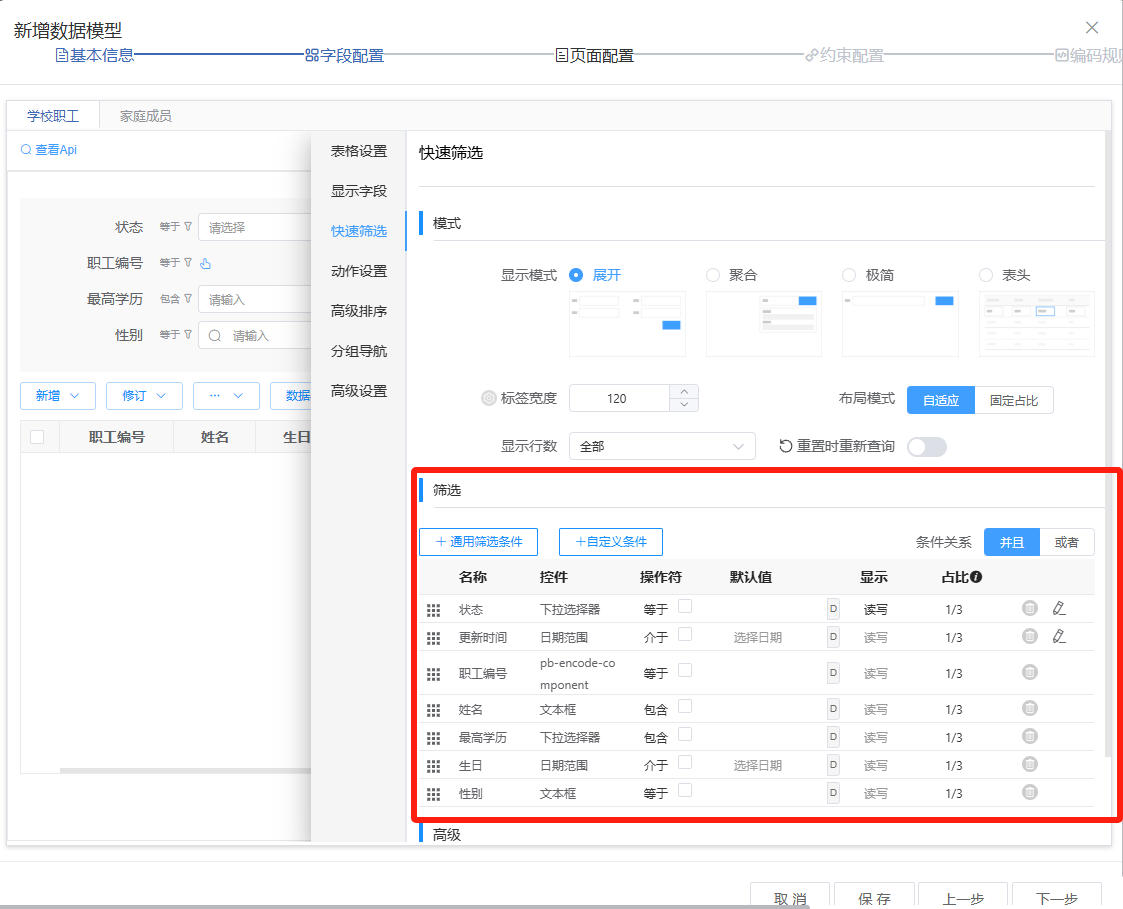Click the hand icon next to 职工编号 filter
The width and height of the screenshot is (1123, 909).
206,264
